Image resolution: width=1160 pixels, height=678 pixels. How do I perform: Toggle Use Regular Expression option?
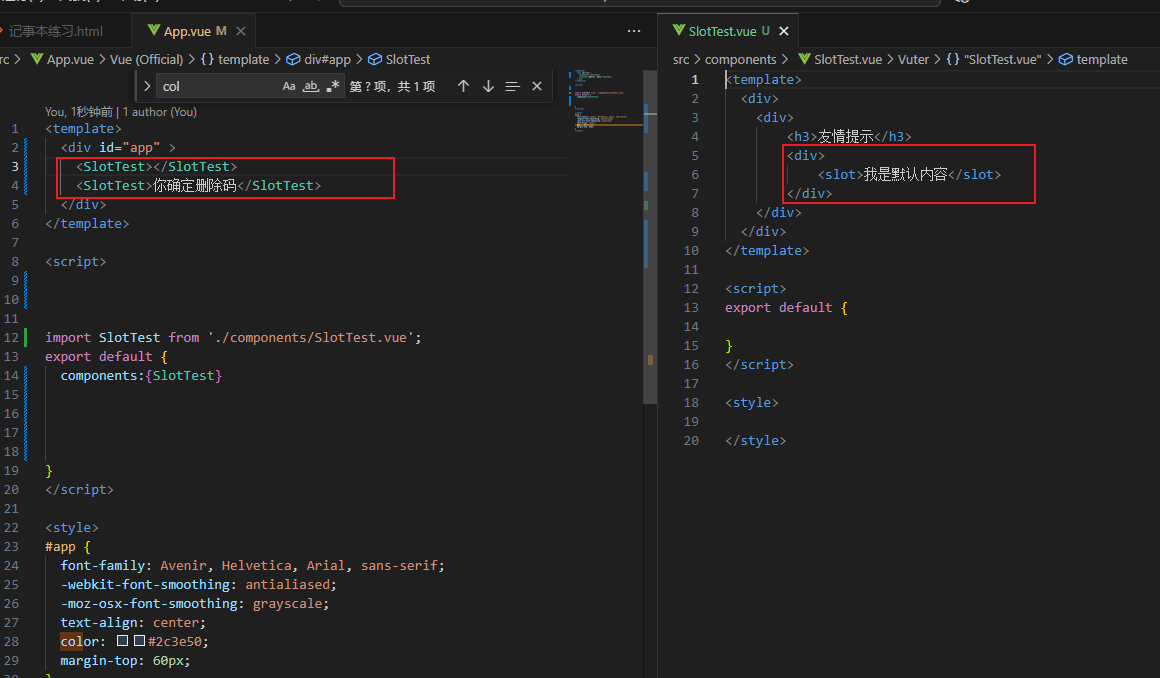333,87
